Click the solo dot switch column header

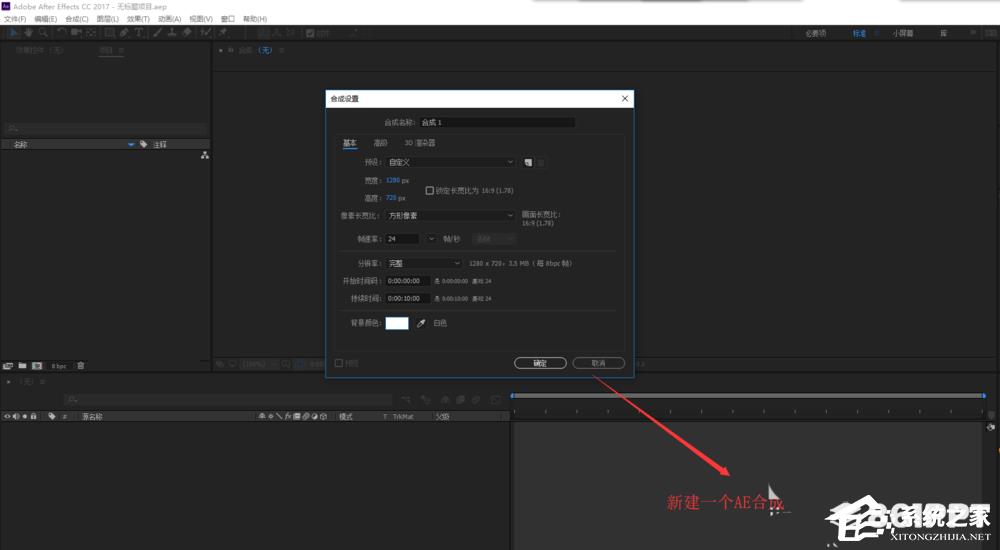25,416
